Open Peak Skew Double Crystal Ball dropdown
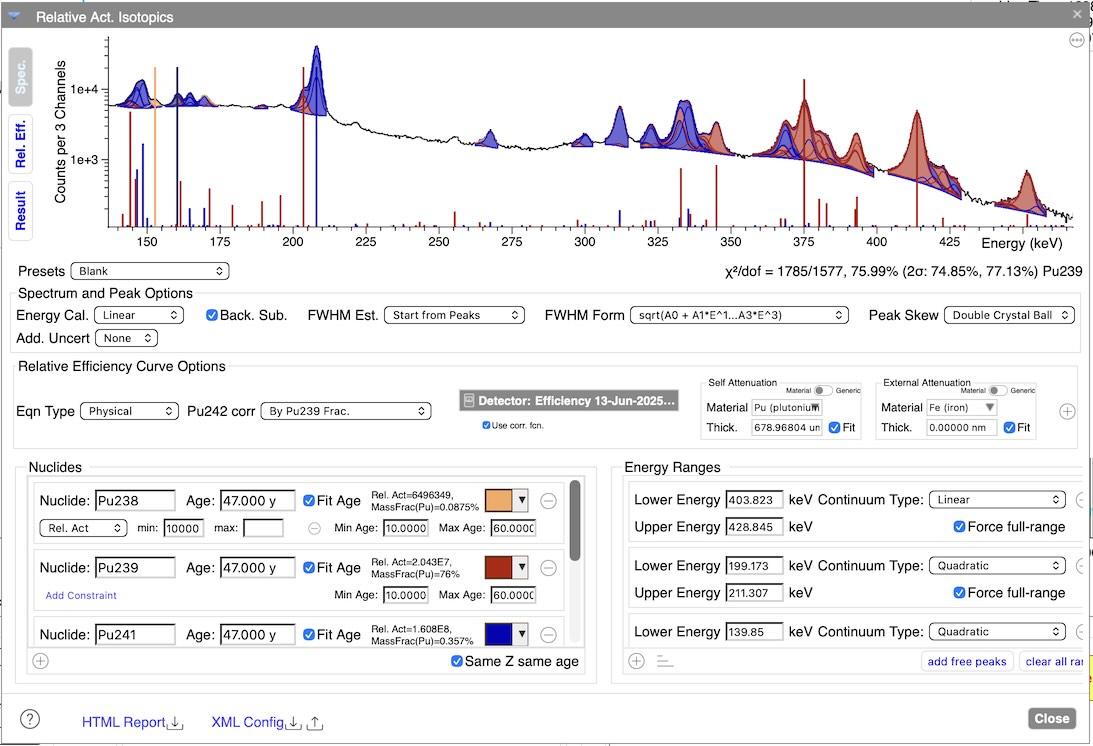1093x746 pixels. click(1009, 315)
